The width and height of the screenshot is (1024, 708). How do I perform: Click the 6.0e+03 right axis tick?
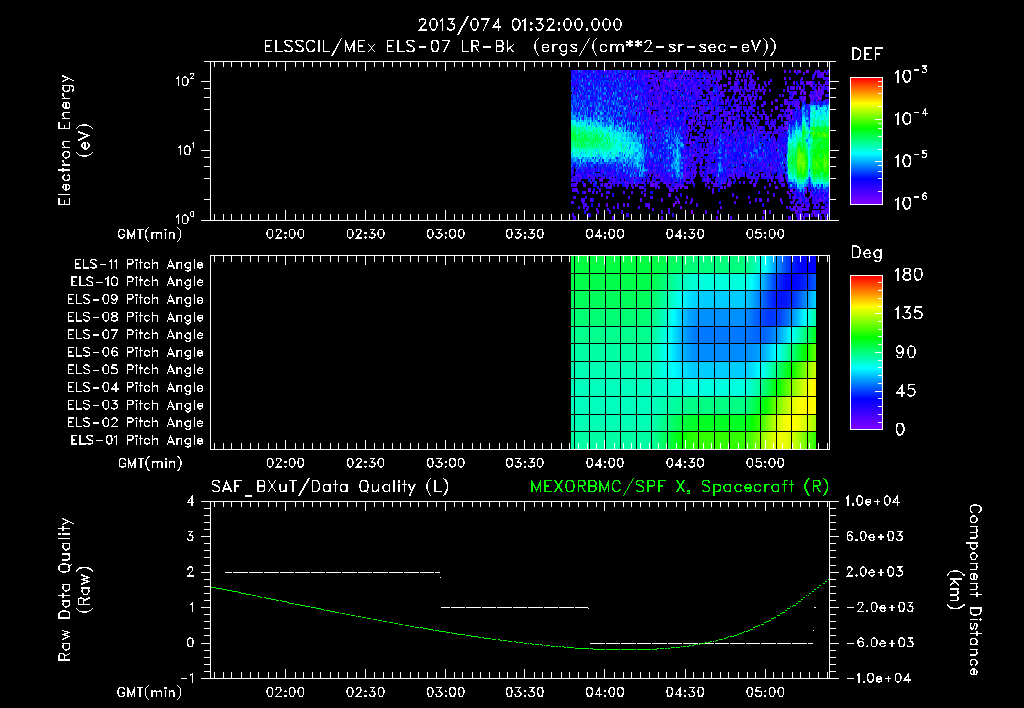coord(874,537)
